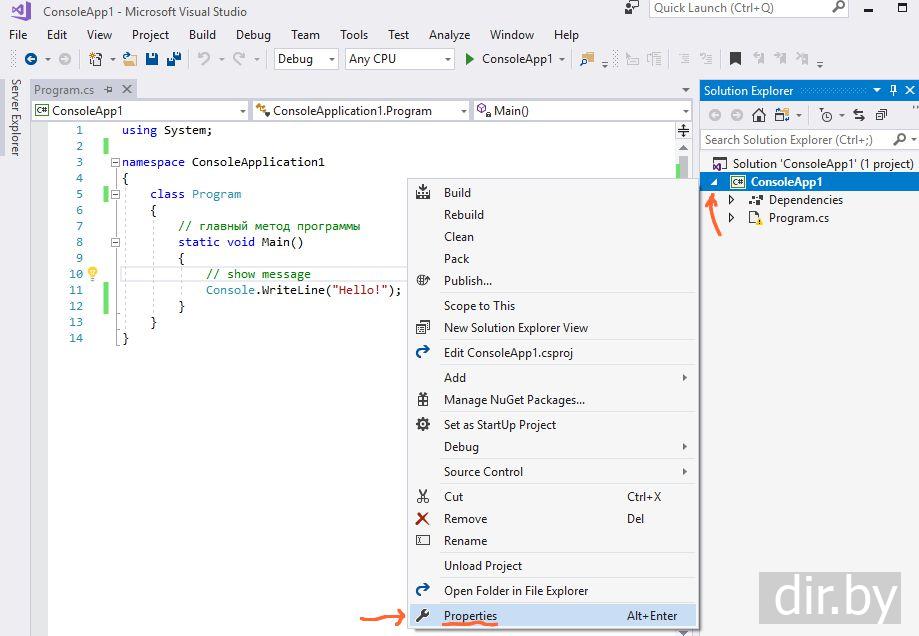Toggle Solution Explorer auto-hide pin
Image resolution: width=919 pixels, height=636 pixels.
tap(894, 90)
